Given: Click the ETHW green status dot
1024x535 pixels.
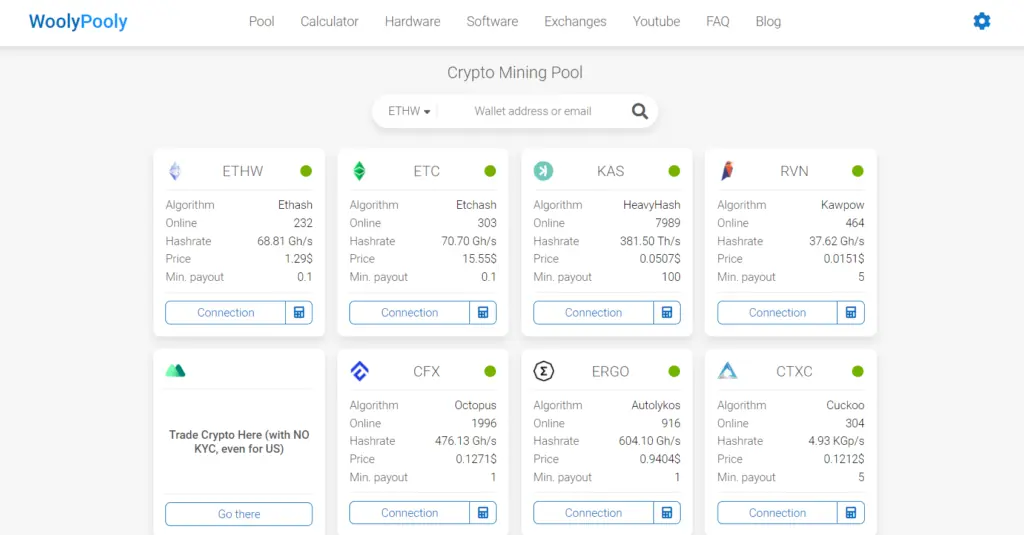Looking at the screenshot, I should tap(306, 171).
